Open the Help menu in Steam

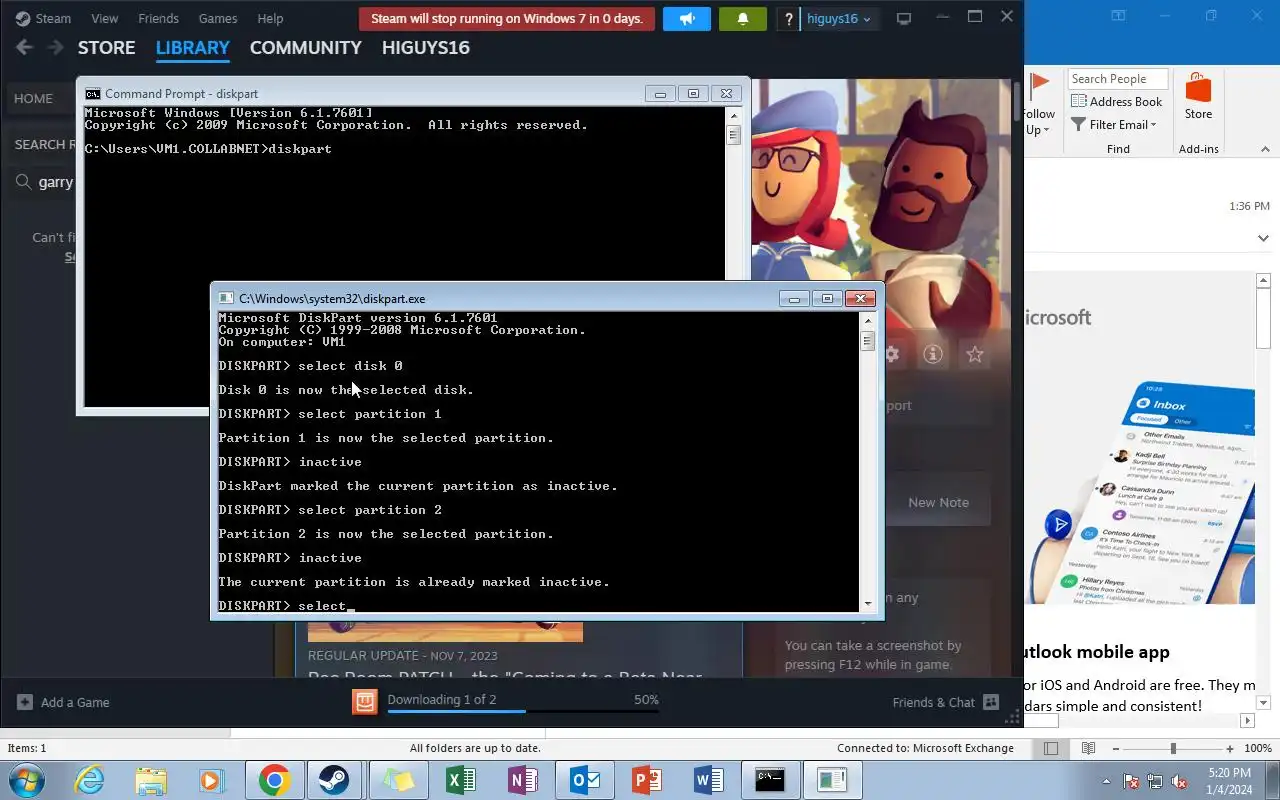270,18
